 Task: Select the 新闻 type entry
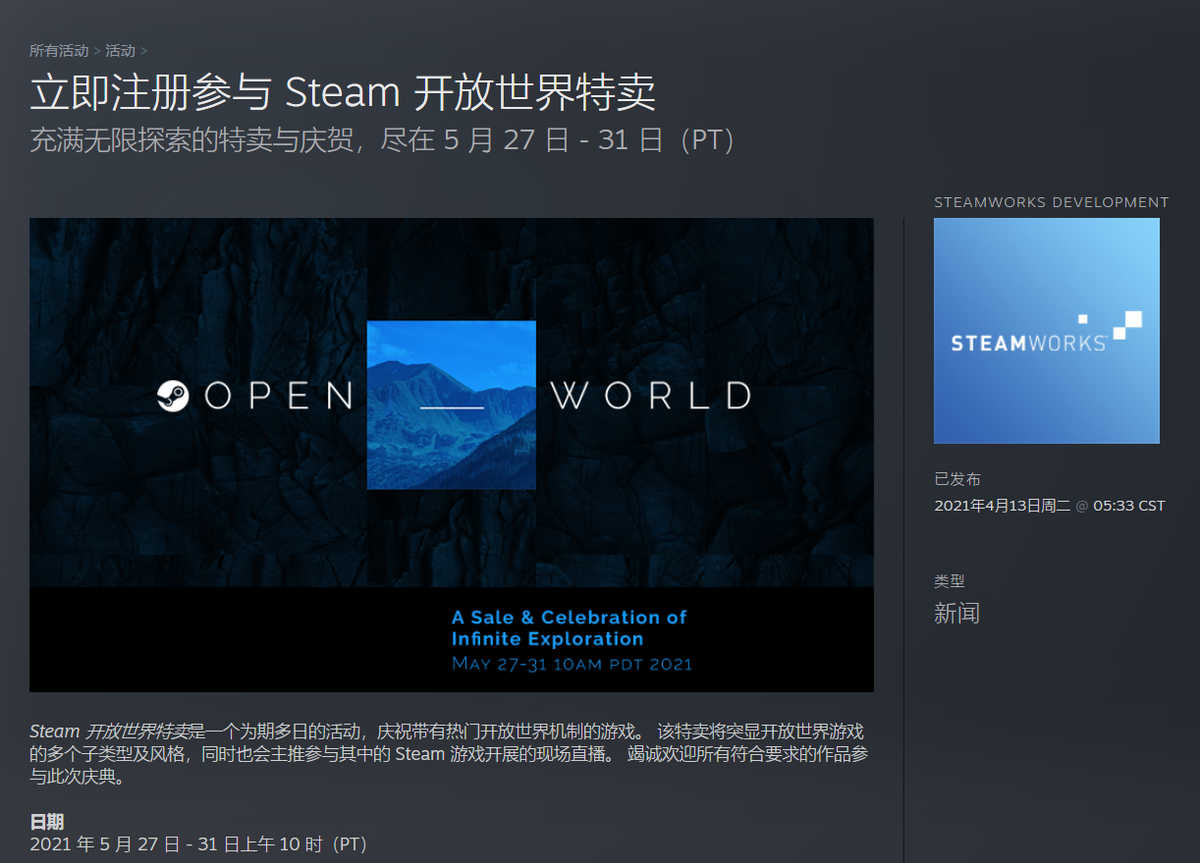click(957, 613)
